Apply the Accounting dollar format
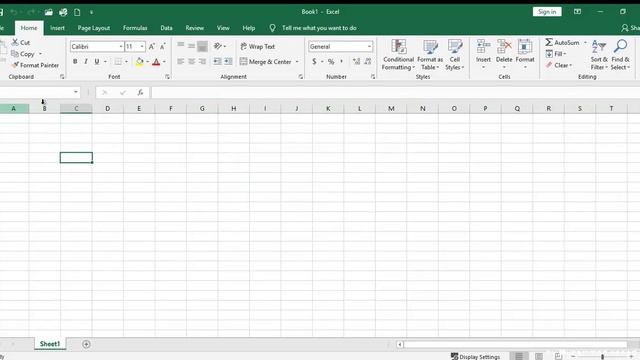 point(314,62)
